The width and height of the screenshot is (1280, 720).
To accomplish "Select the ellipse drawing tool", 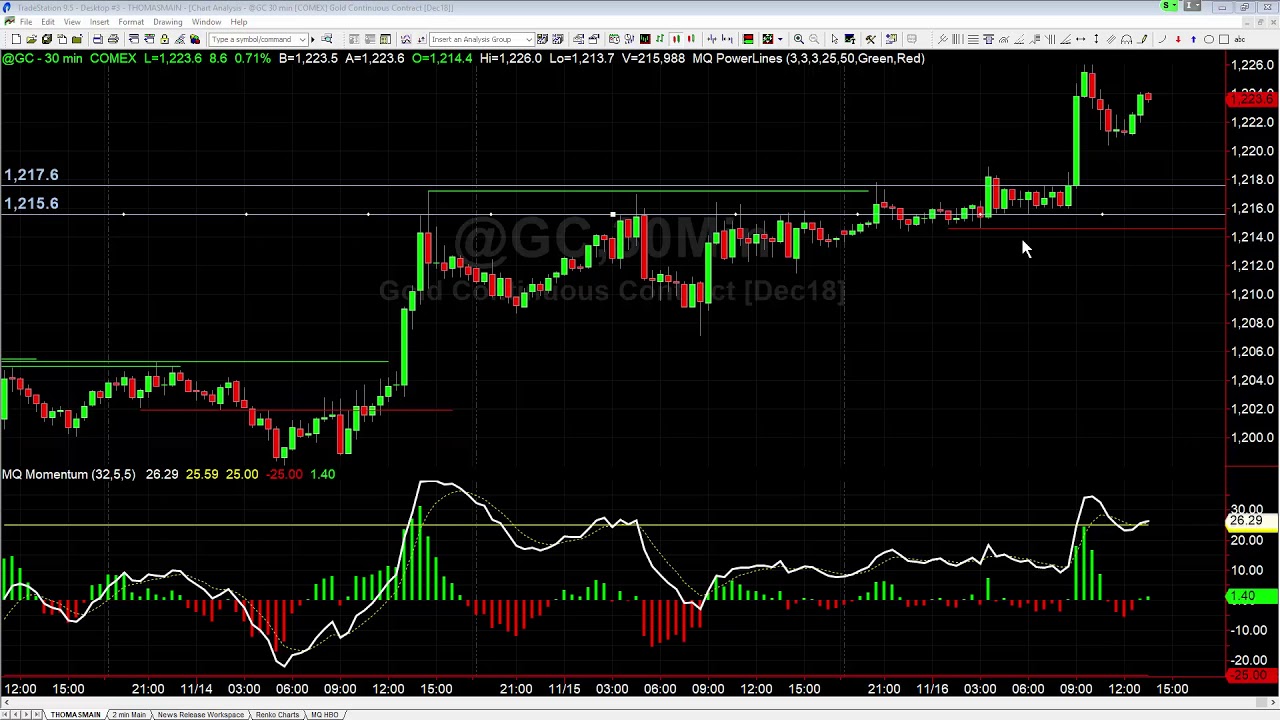I will (x=1208, y=39).
